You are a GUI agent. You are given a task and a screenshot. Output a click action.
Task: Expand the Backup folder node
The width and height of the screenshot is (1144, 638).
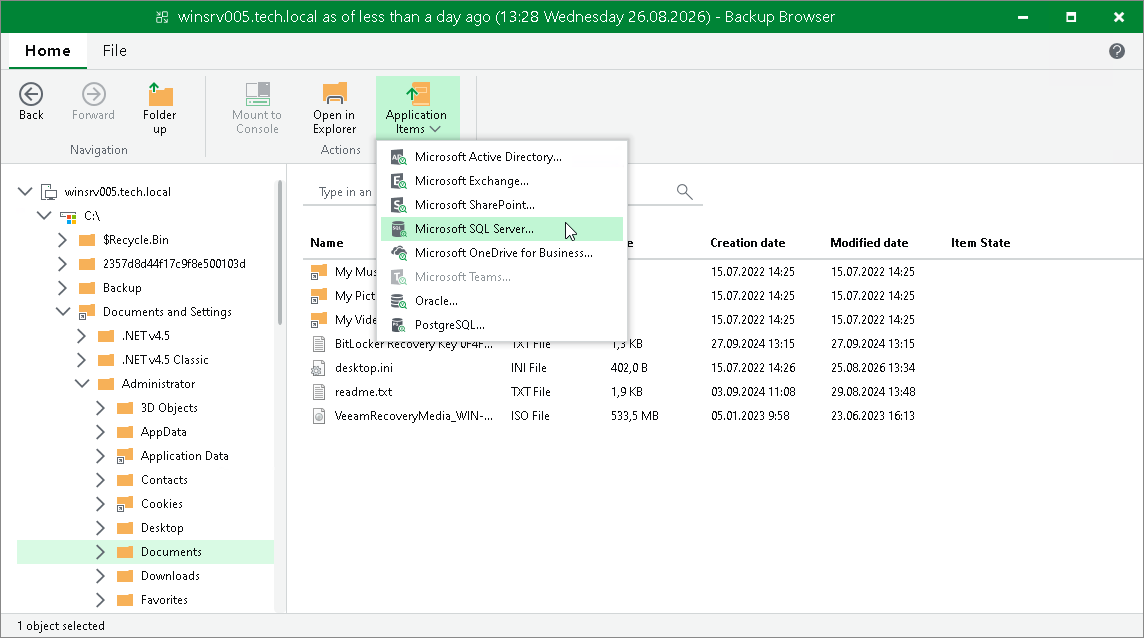pos(63,288)
